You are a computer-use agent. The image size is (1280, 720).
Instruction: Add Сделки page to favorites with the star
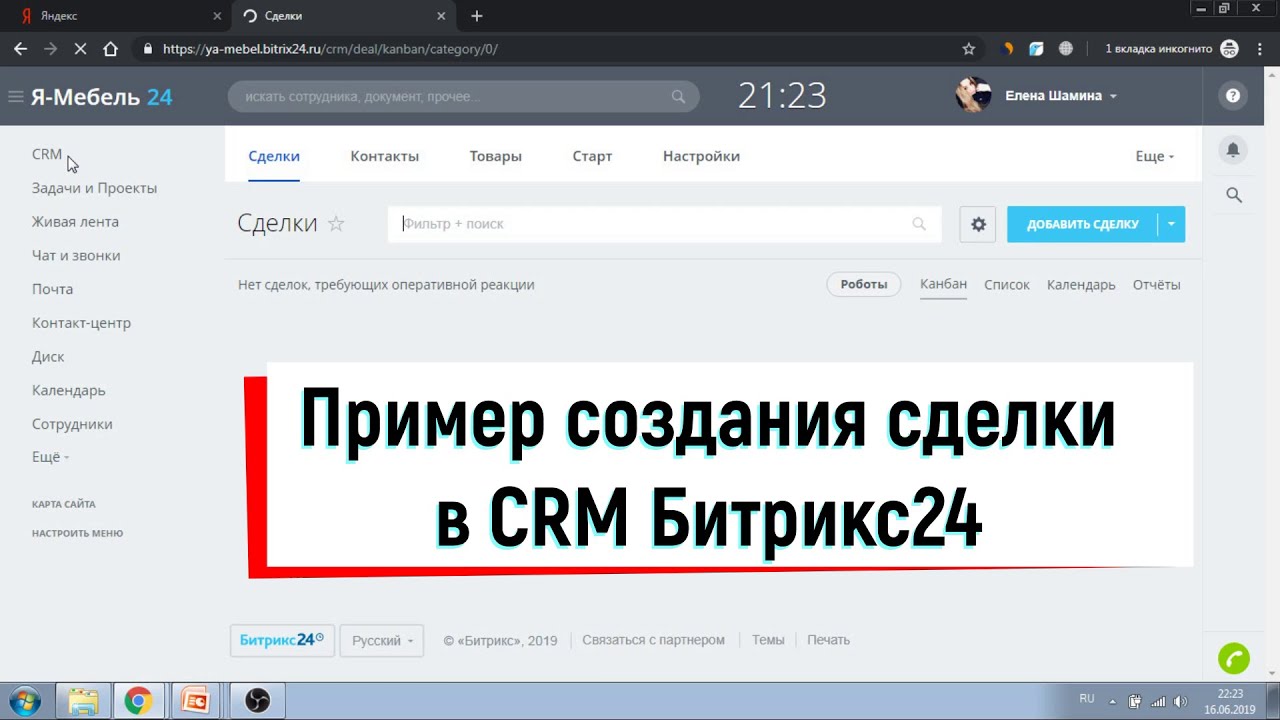[x=336, y=223]
